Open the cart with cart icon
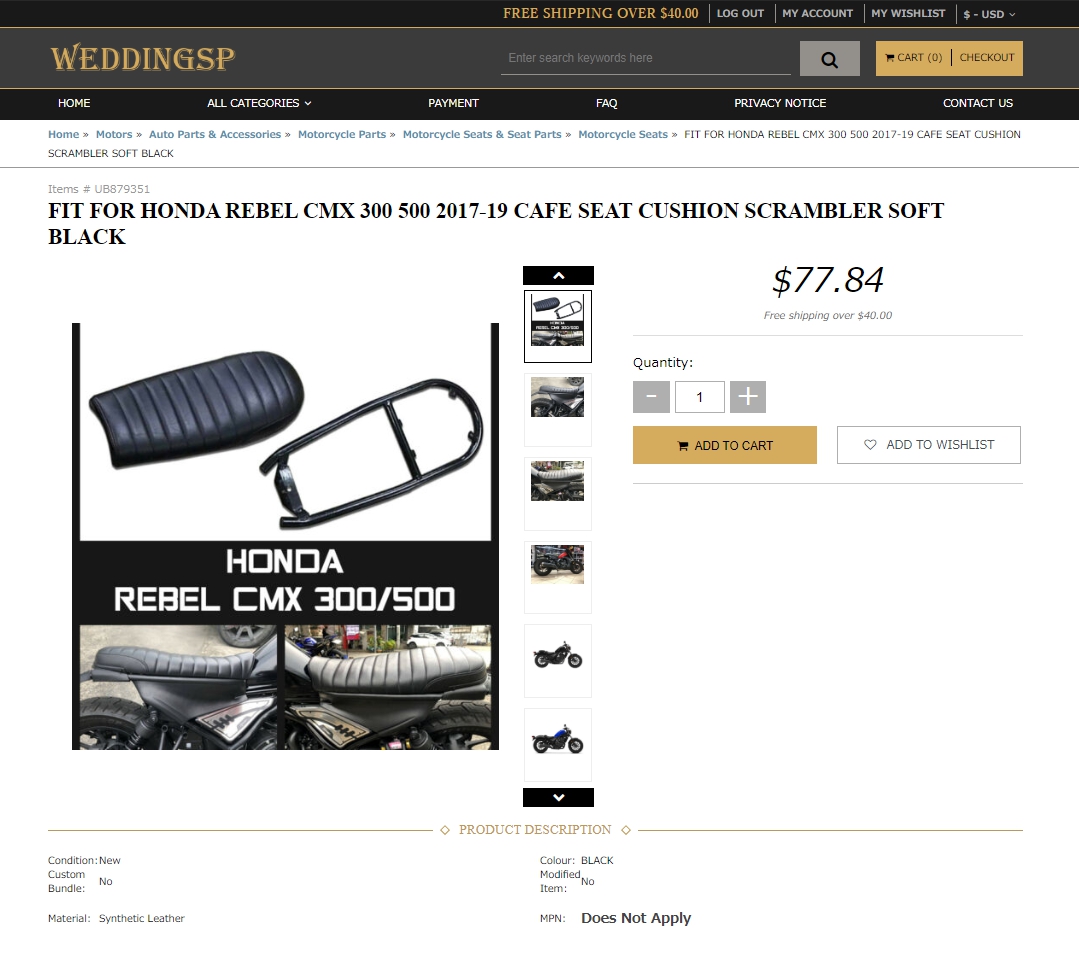Viewport: 1079px width, 954px height. click(x=913, y=58)
